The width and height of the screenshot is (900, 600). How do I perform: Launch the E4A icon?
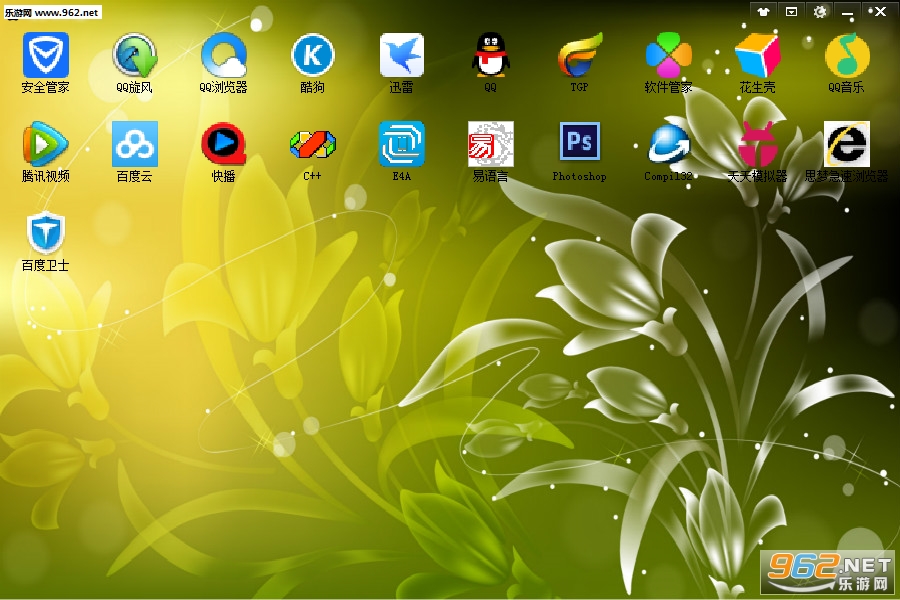pos(402,144)
